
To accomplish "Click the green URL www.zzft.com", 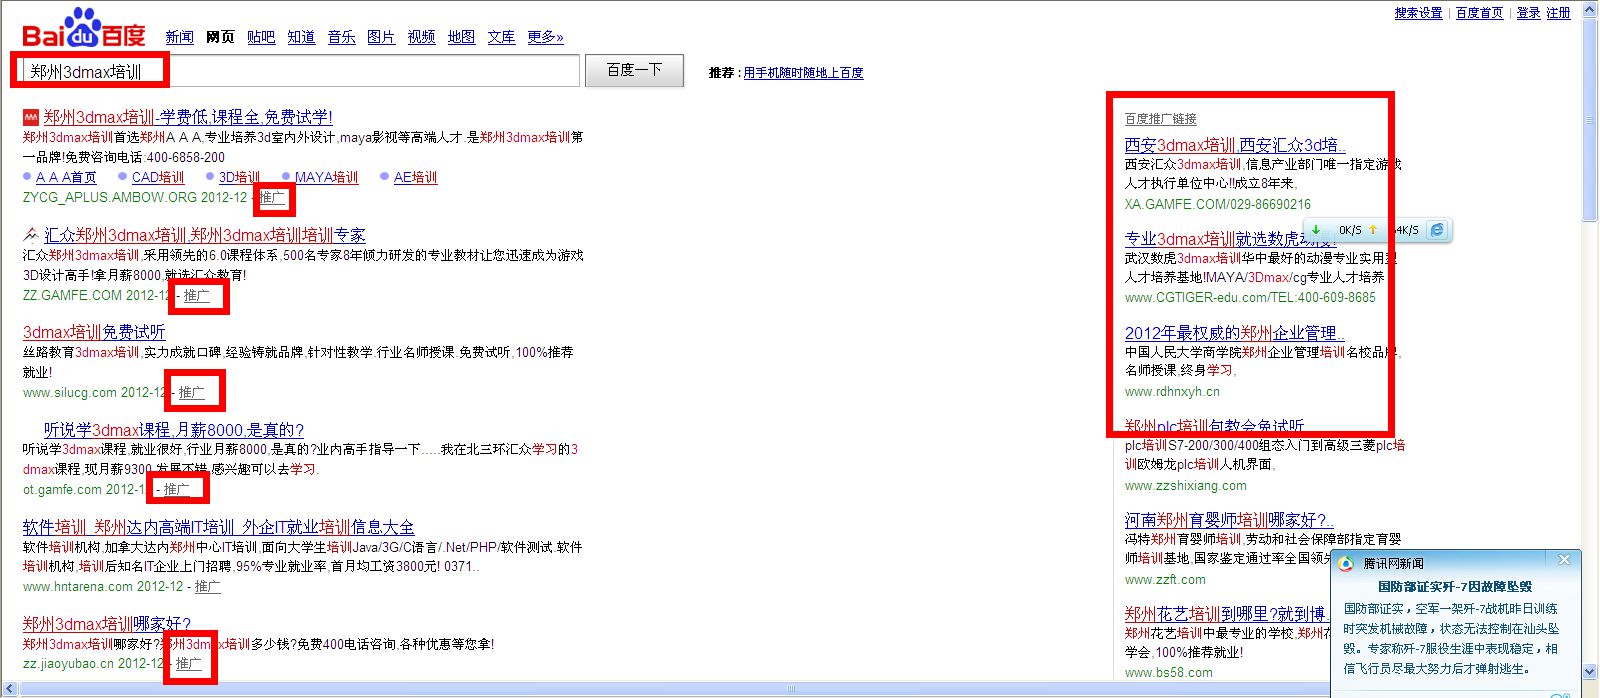I will [x=1165, y=580].
